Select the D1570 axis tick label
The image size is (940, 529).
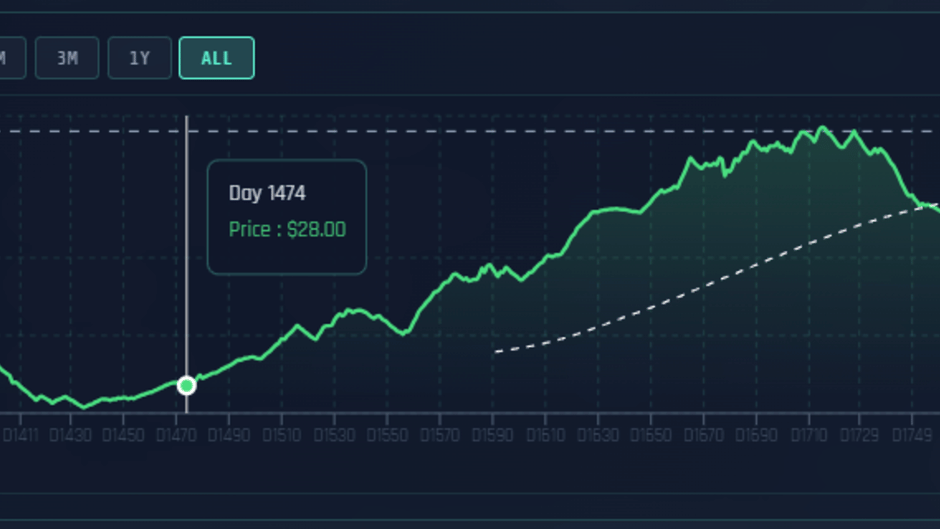[438, 436]
